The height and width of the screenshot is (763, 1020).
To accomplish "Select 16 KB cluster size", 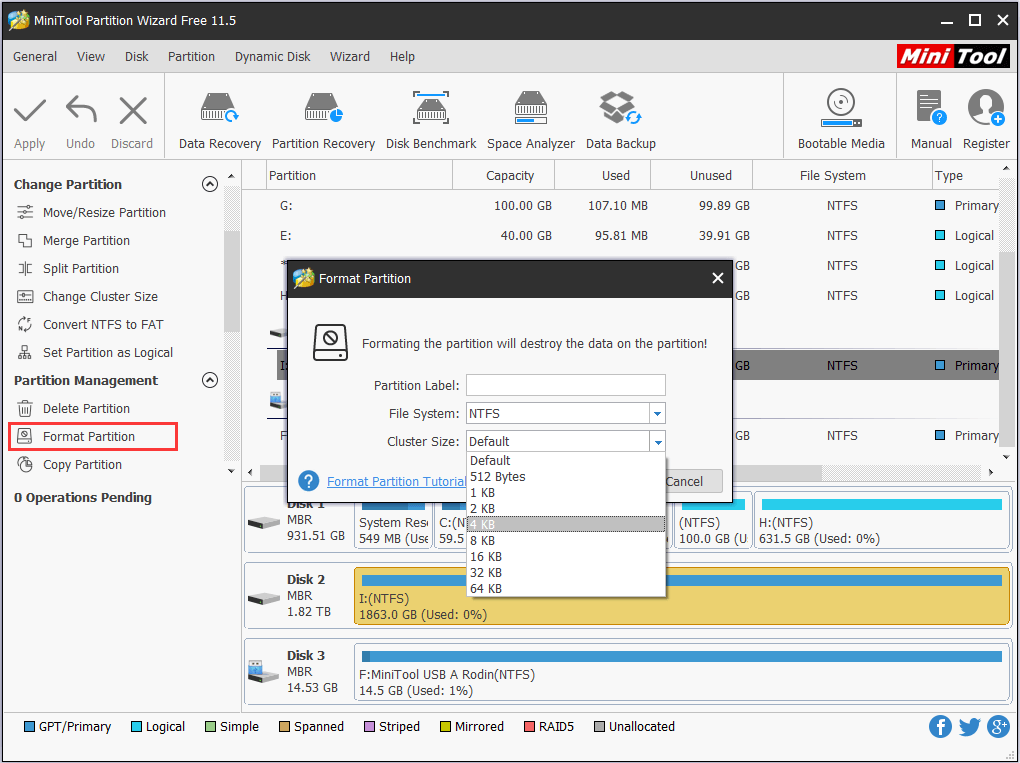I will click(566, 557).
